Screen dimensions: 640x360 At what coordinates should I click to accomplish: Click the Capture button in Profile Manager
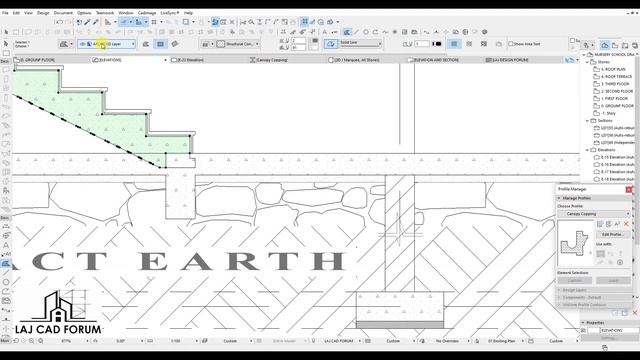pyautogui.click(x=575, y=280)
